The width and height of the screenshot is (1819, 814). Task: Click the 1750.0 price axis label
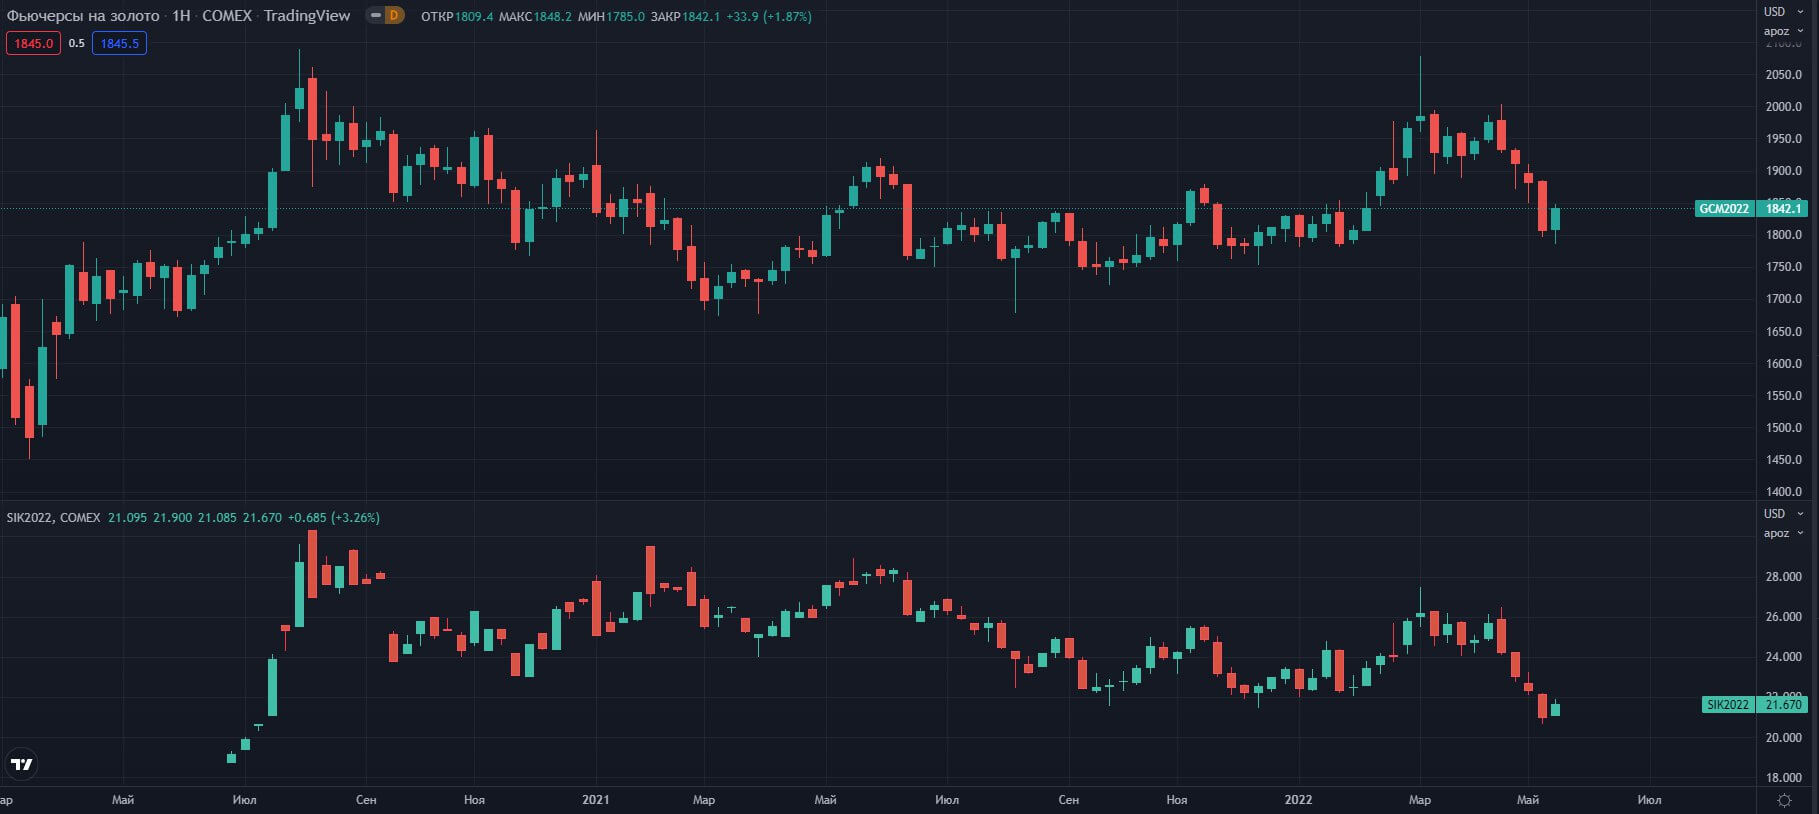click(x=1784, y=267)
